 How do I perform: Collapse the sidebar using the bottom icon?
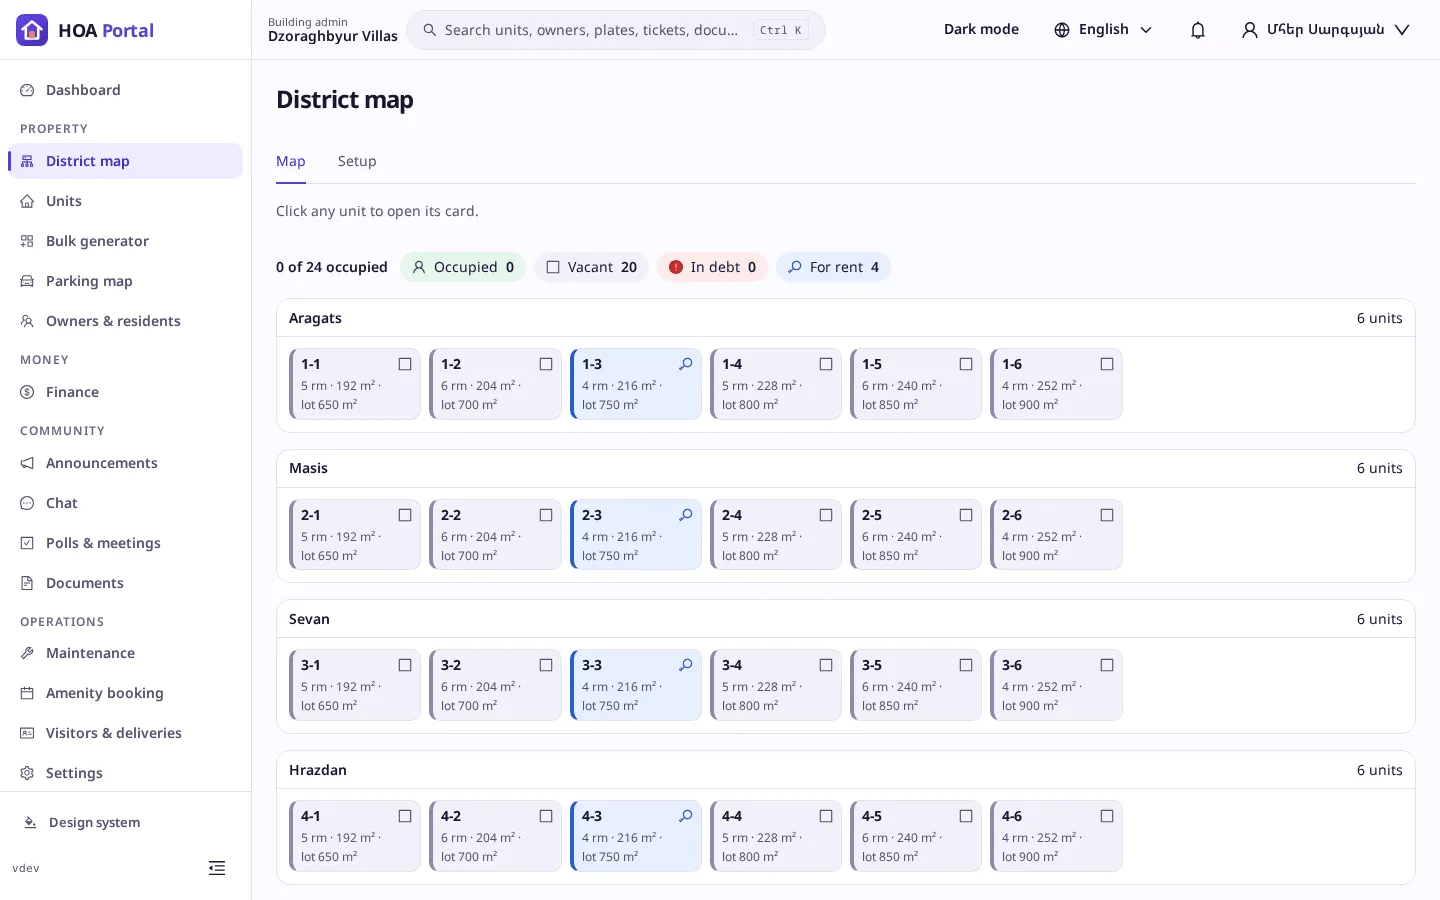pyautogui.click(x=217, y=868)
